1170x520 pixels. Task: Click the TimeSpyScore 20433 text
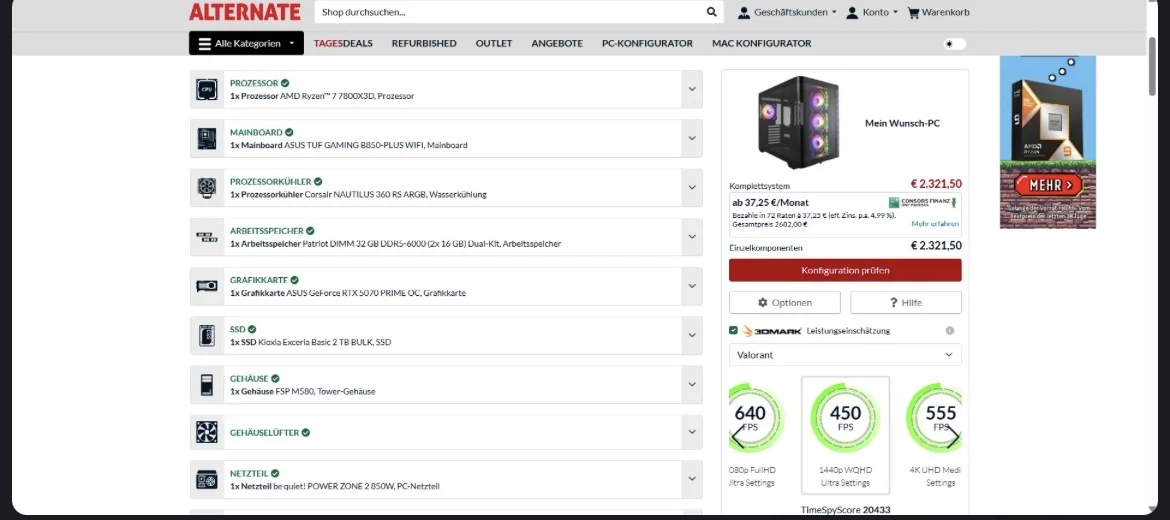click(x=845, y=510)
